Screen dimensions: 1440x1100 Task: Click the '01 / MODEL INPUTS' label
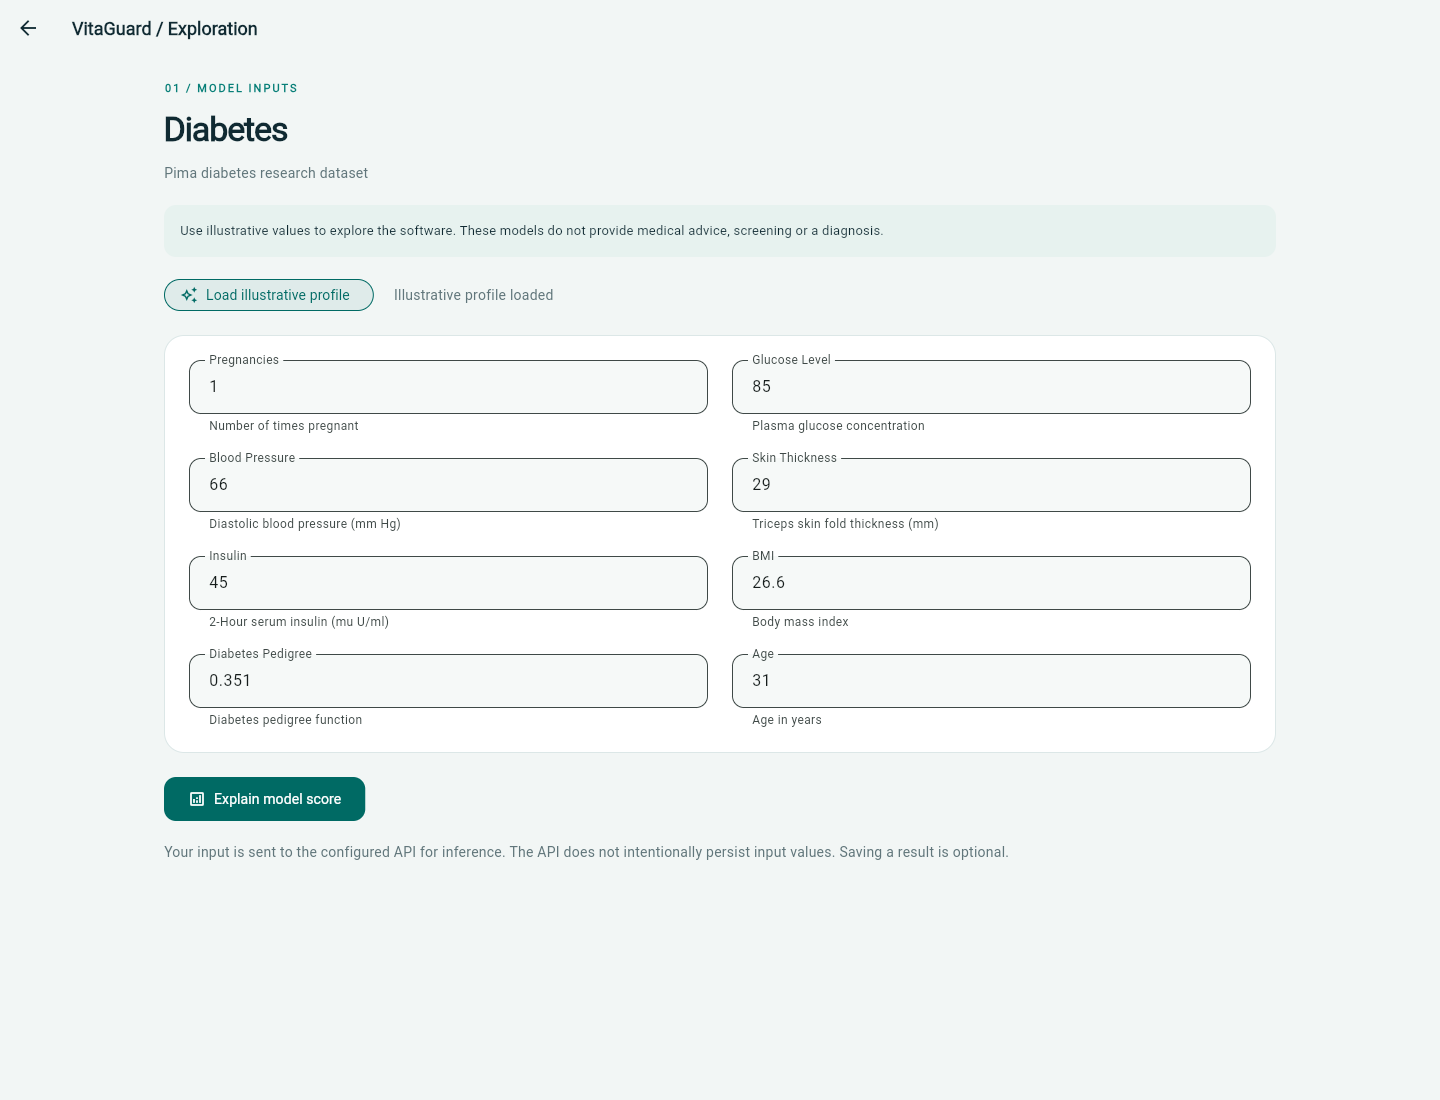click(231, 88)
